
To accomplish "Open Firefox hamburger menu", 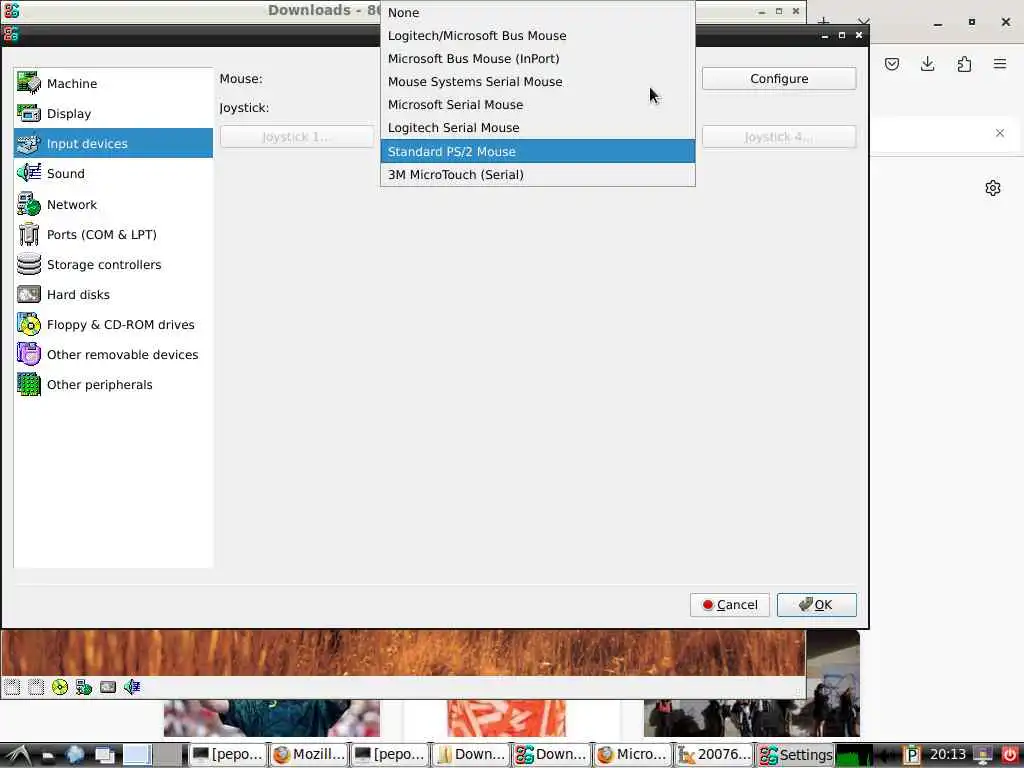I will pos(1000,64).
